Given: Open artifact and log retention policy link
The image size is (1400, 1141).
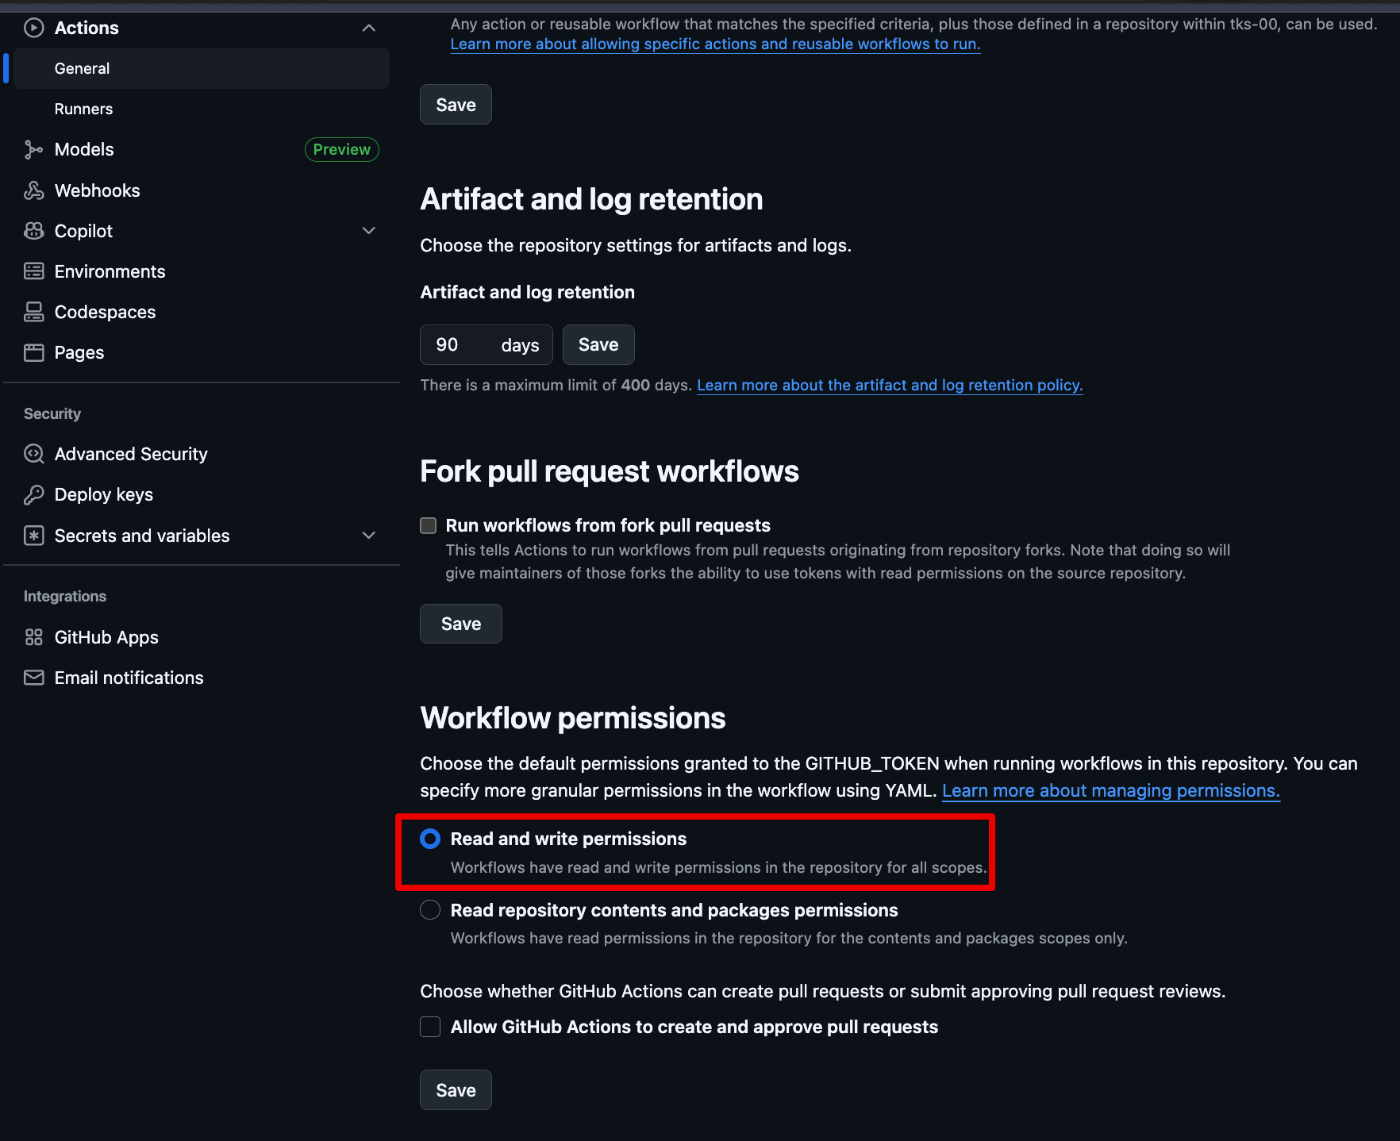Looking at the screenshot, I should [890, 385].
